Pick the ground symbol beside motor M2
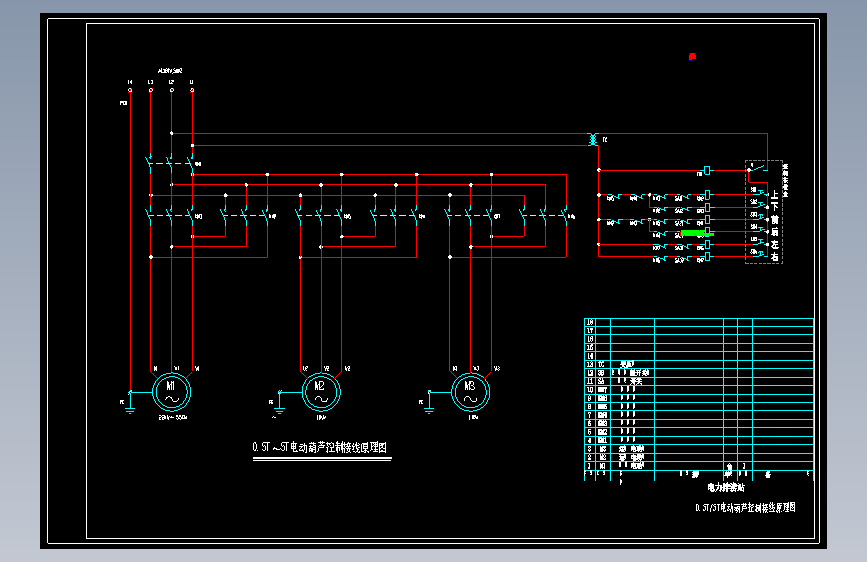The height and width of the screenshot is (562, 867). 279,402
